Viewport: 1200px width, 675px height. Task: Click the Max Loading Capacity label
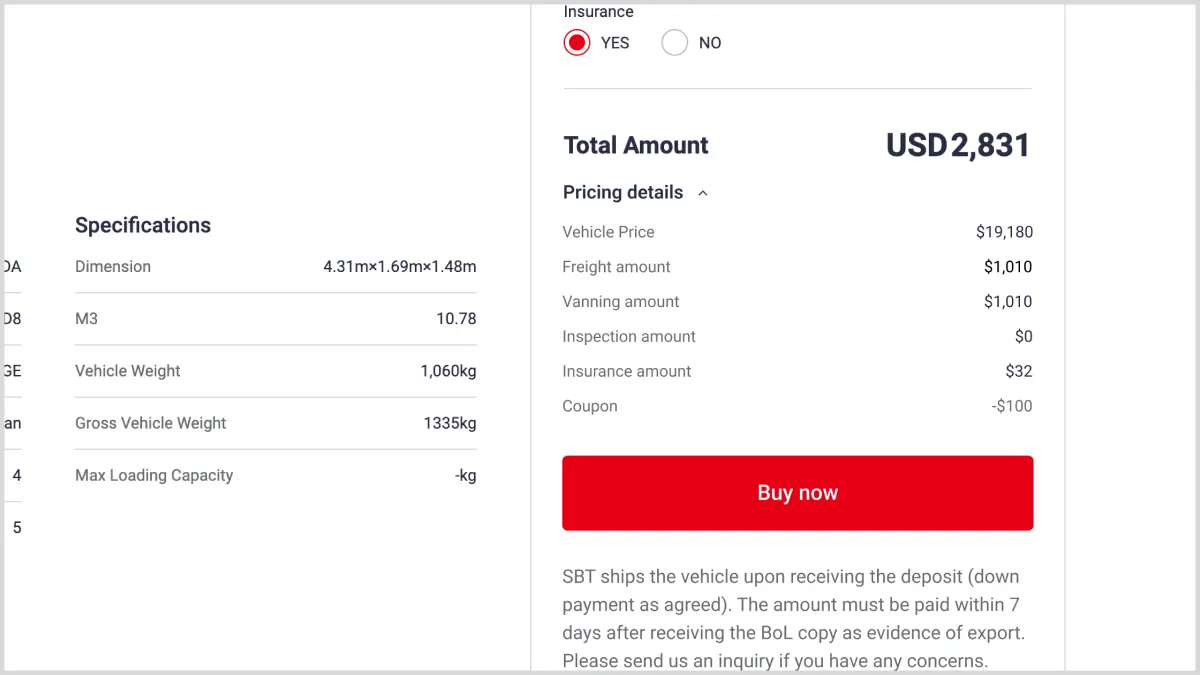click(x=154, y=475)
